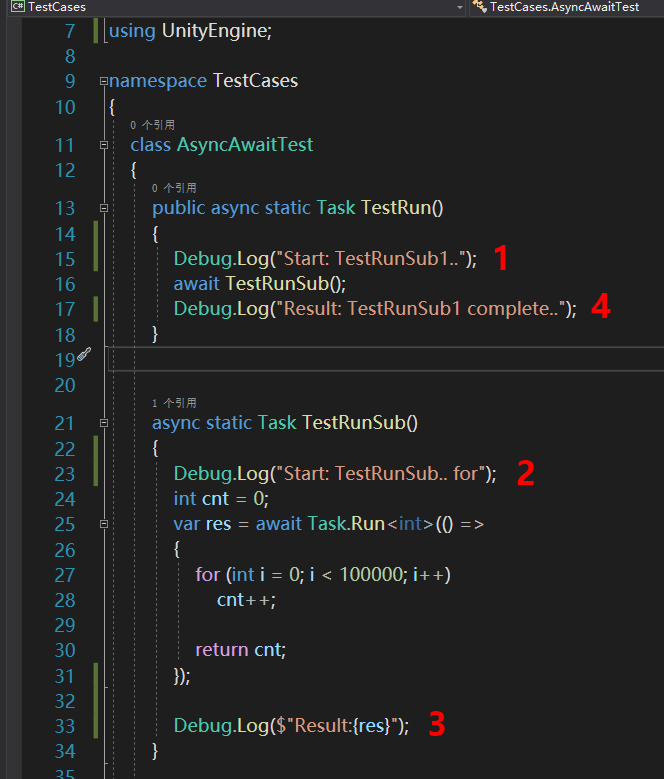
Task: Click 'await TestRunSub();' on line 16
Action: (x=260, y=284)
